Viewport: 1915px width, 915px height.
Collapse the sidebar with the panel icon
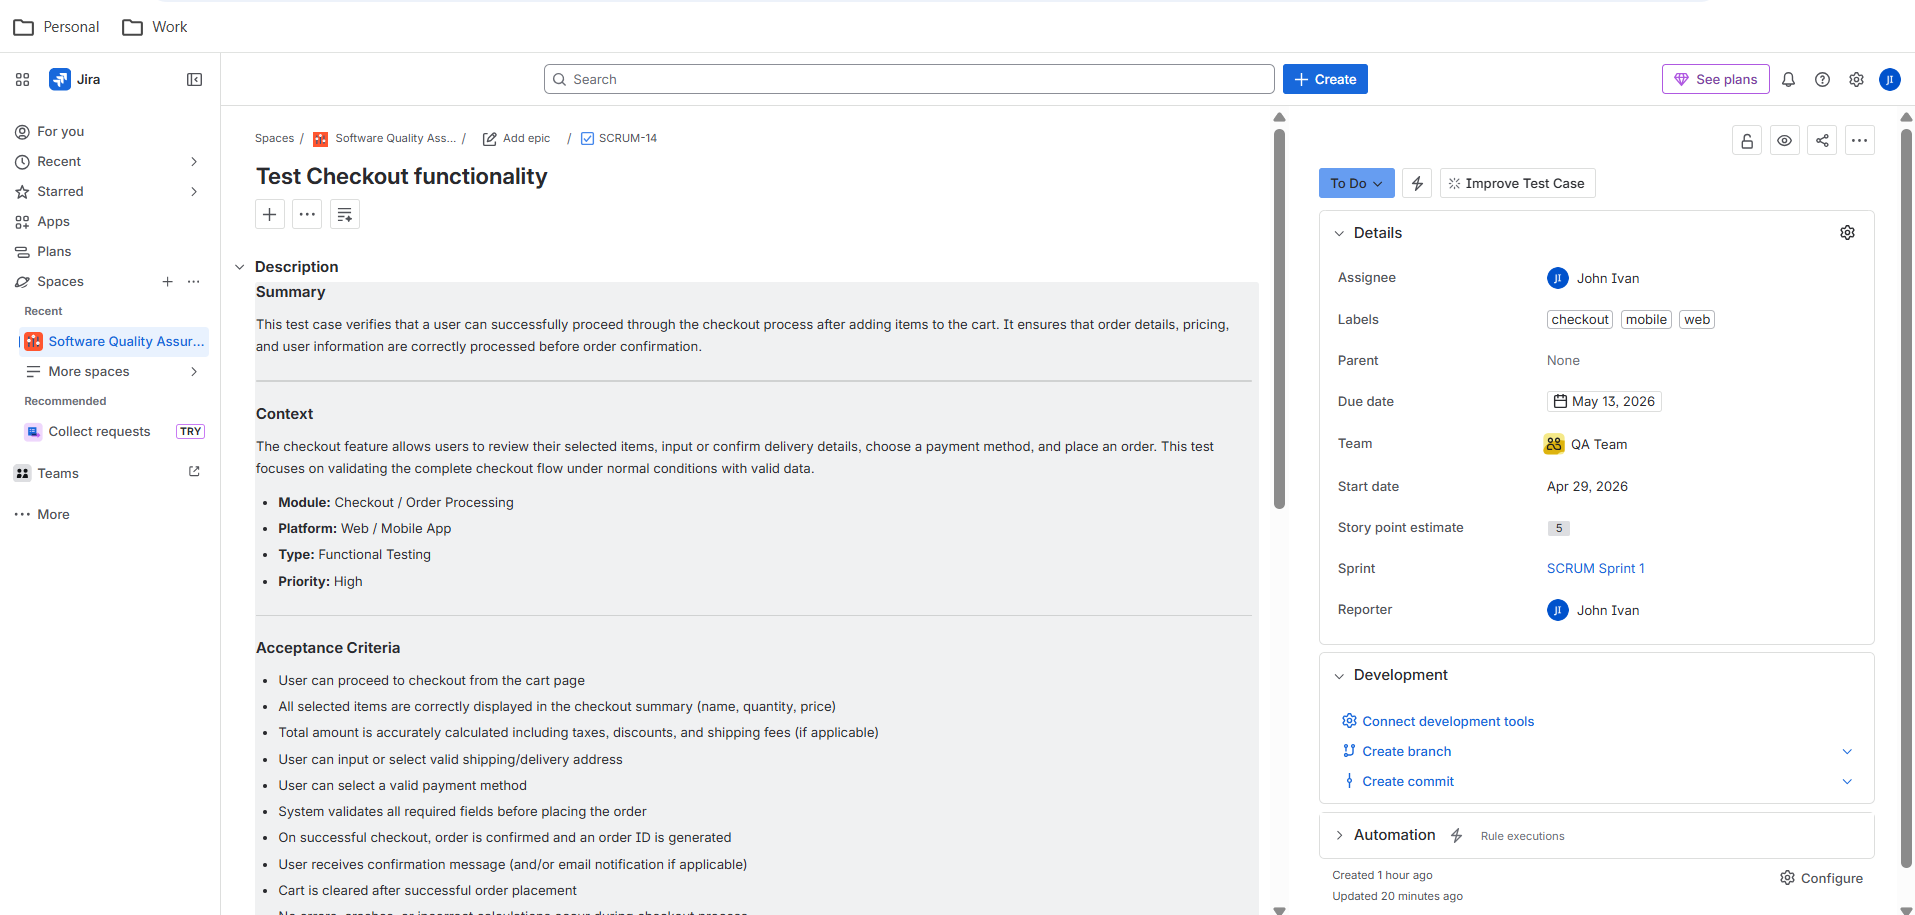[195, 79]
